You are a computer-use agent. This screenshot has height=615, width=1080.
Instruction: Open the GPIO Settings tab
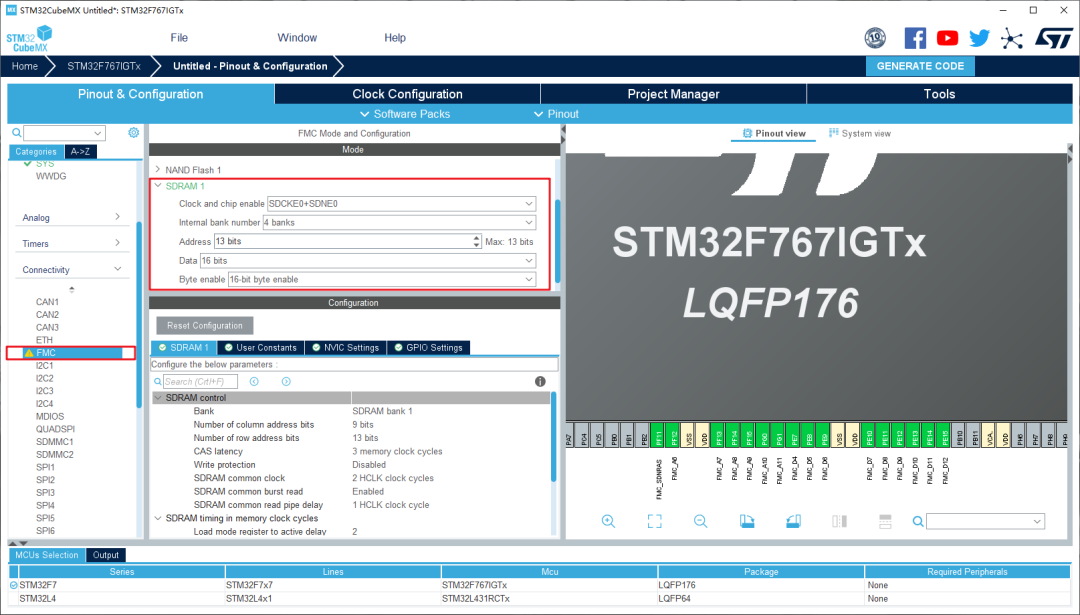pos(428,348)
